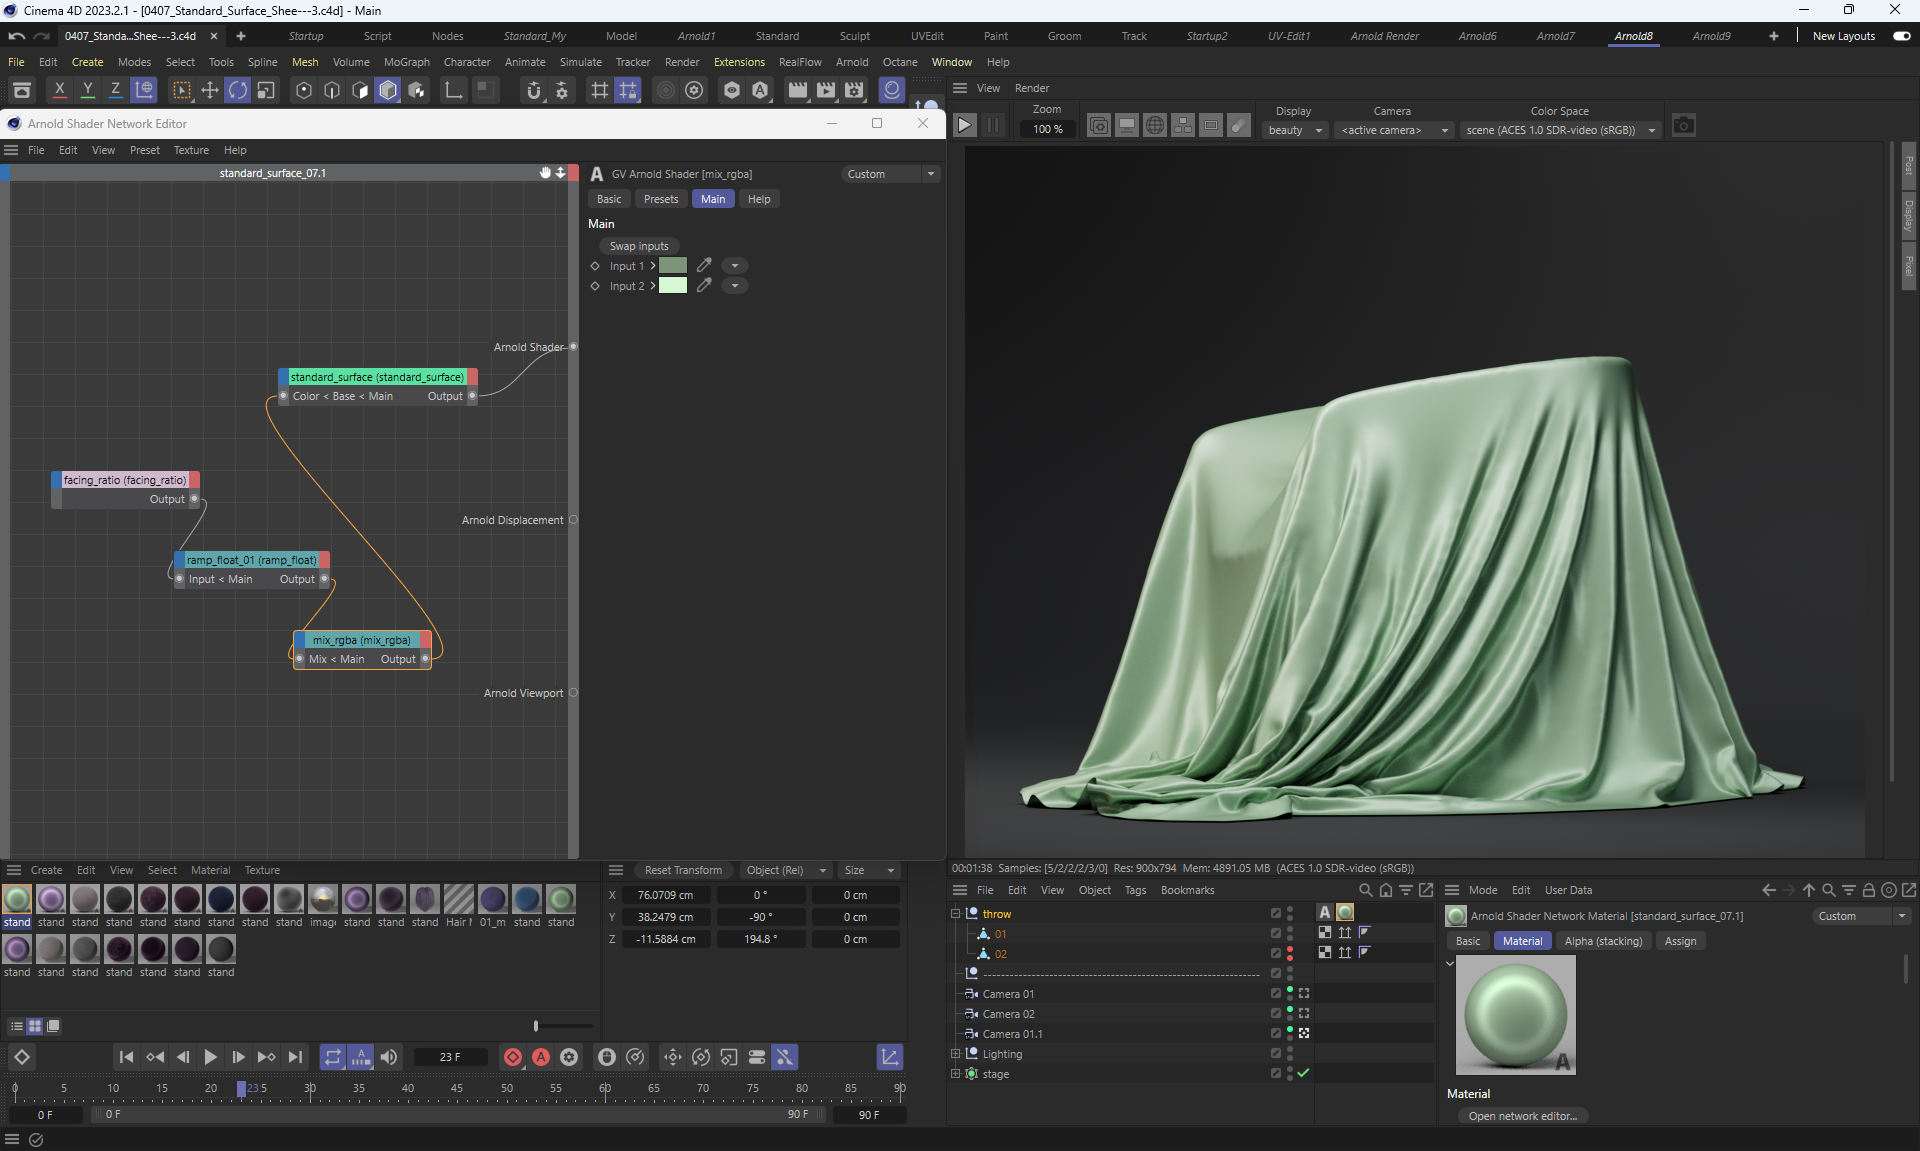Viewport: 1920px width, 1151px height.
Task: Select the mix_rgba node
Action: 361,640
